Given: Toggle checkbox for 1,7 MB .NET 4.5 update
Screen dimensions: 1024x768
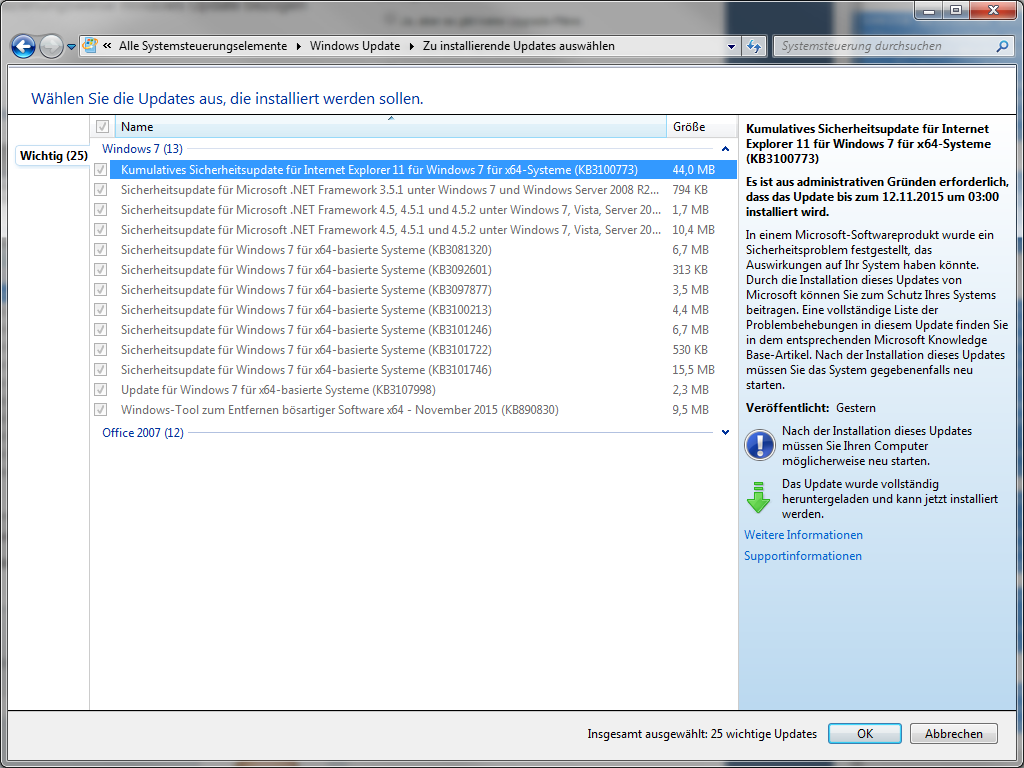Looking at the screenshot, I should [x=101, y=210].
